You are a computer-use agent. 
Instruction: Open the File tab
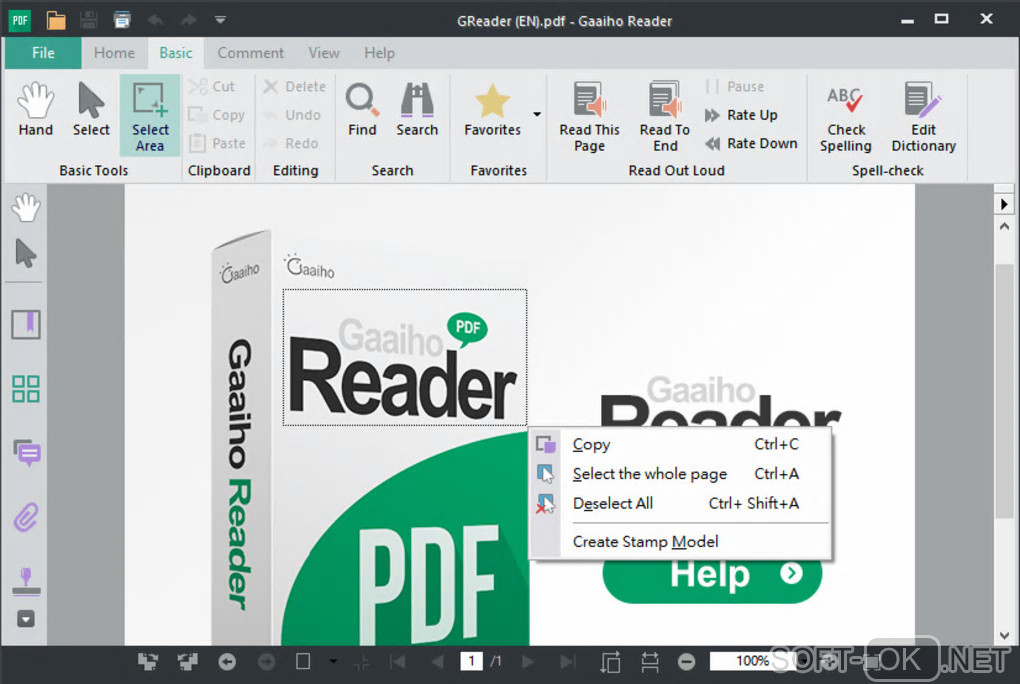tap(43, 53)
